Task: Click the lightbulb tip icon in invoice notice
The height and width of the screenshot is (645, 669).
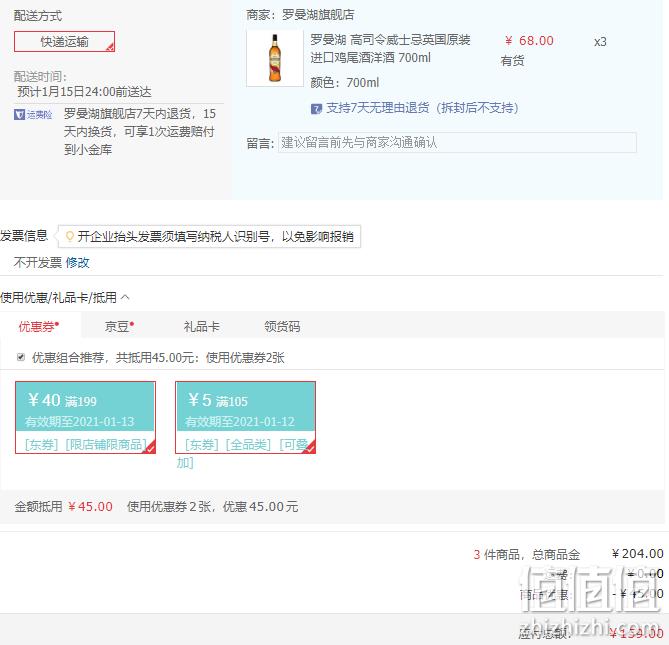Action: [70, 236]
